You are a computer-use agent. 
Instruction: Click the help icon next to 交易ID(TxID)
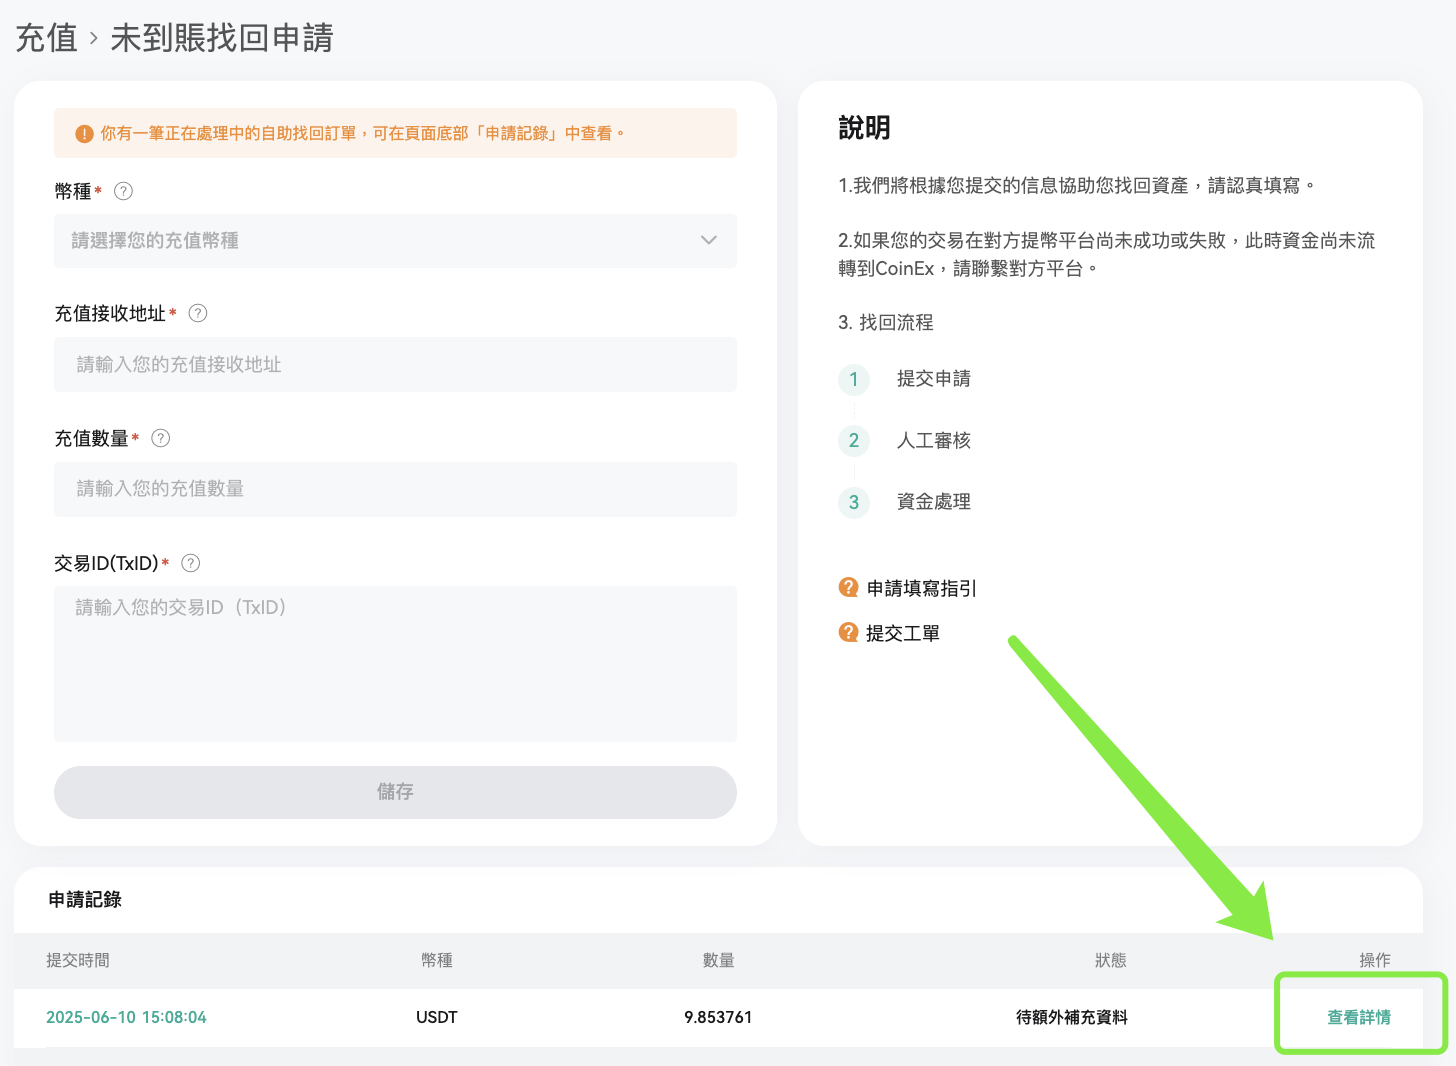(190, 563)
